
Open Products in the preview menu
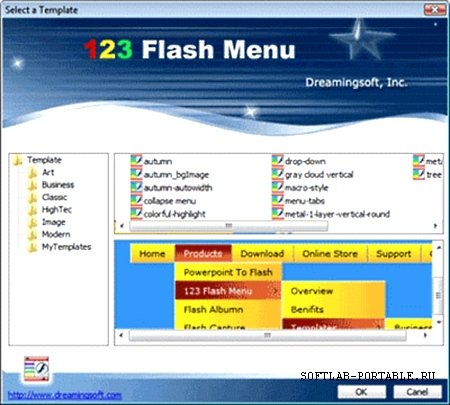tap(203, 254)
